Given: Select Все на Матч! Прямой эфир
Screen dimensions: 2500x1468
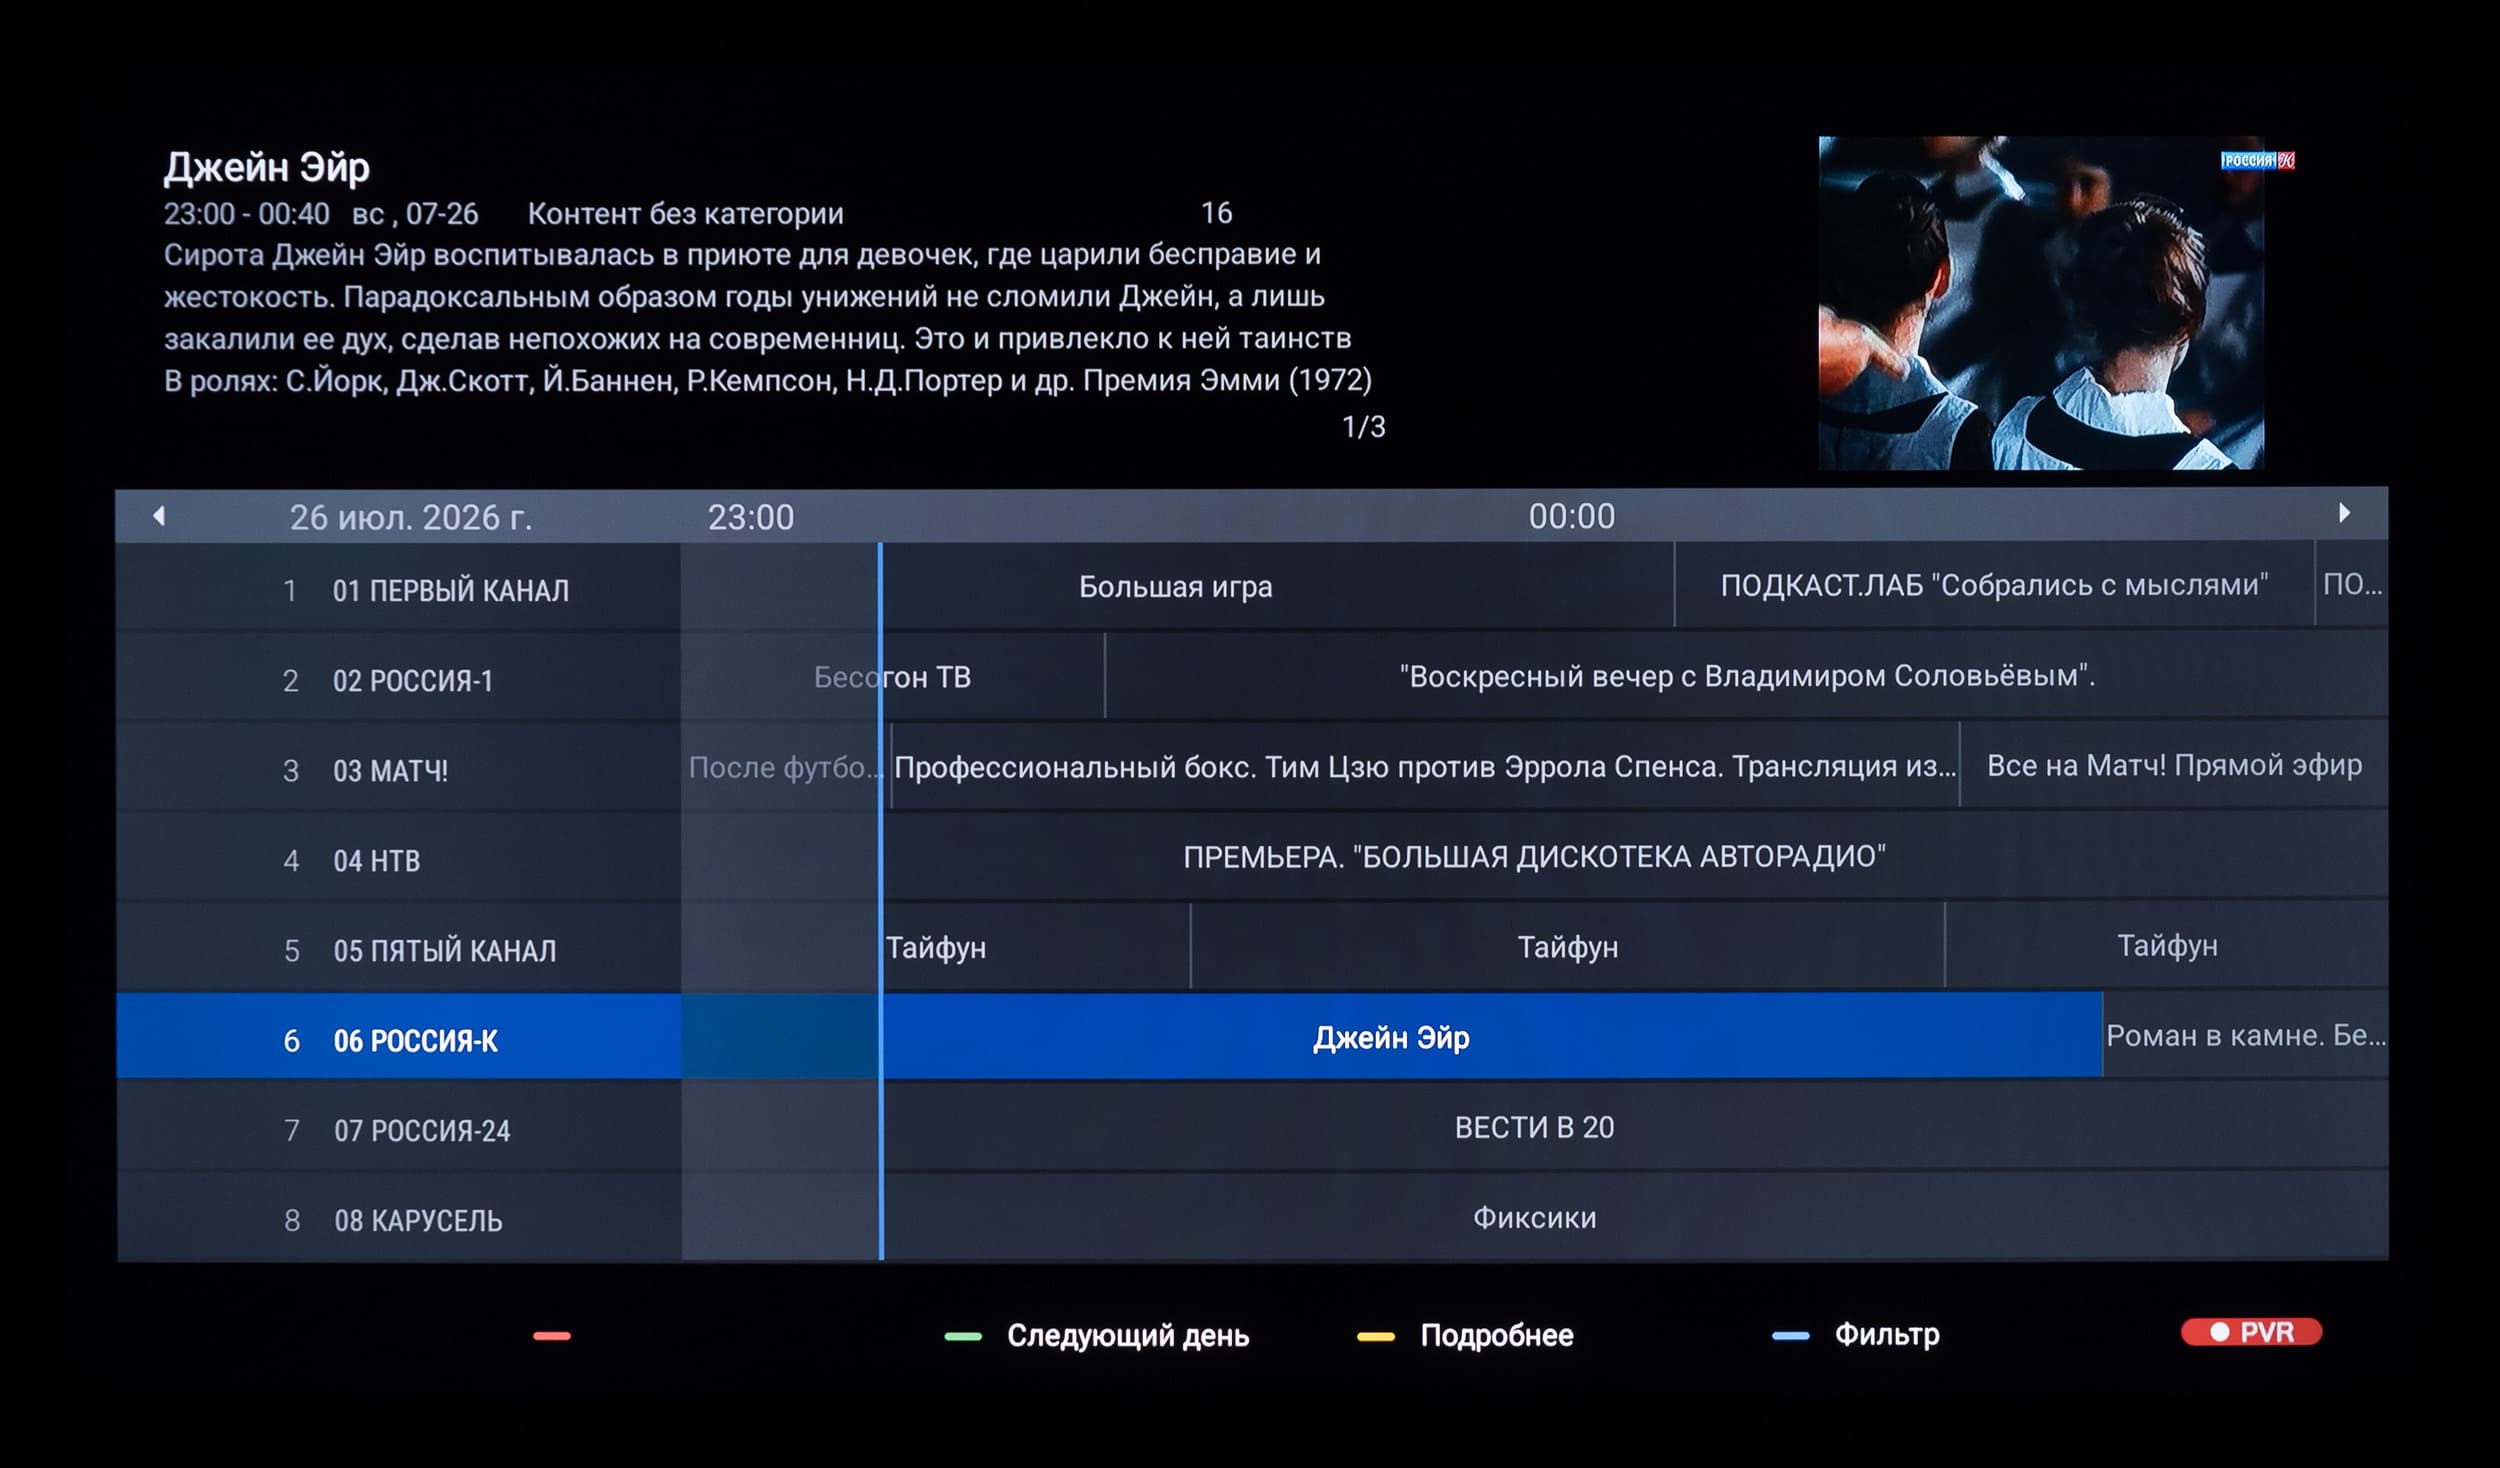Looking at the screenshot, I should point(2174,765).
